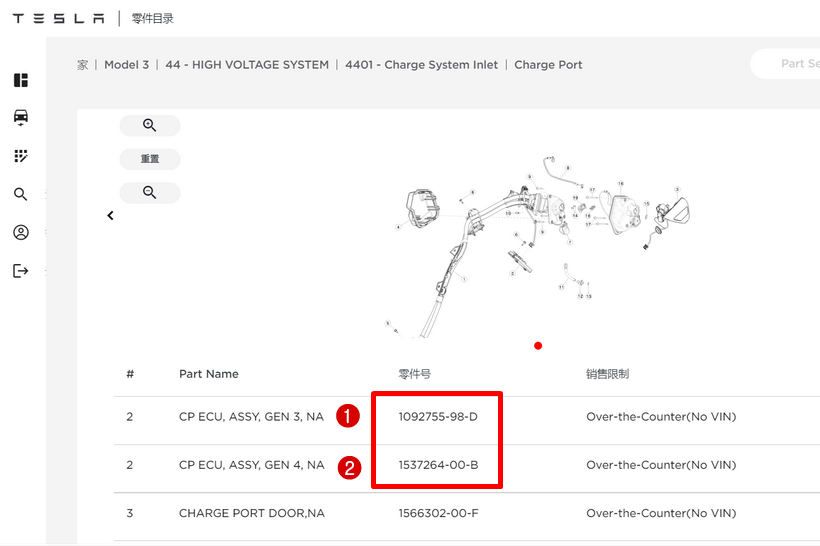Click the charge port exploded diagram

[x=538, y=240]
